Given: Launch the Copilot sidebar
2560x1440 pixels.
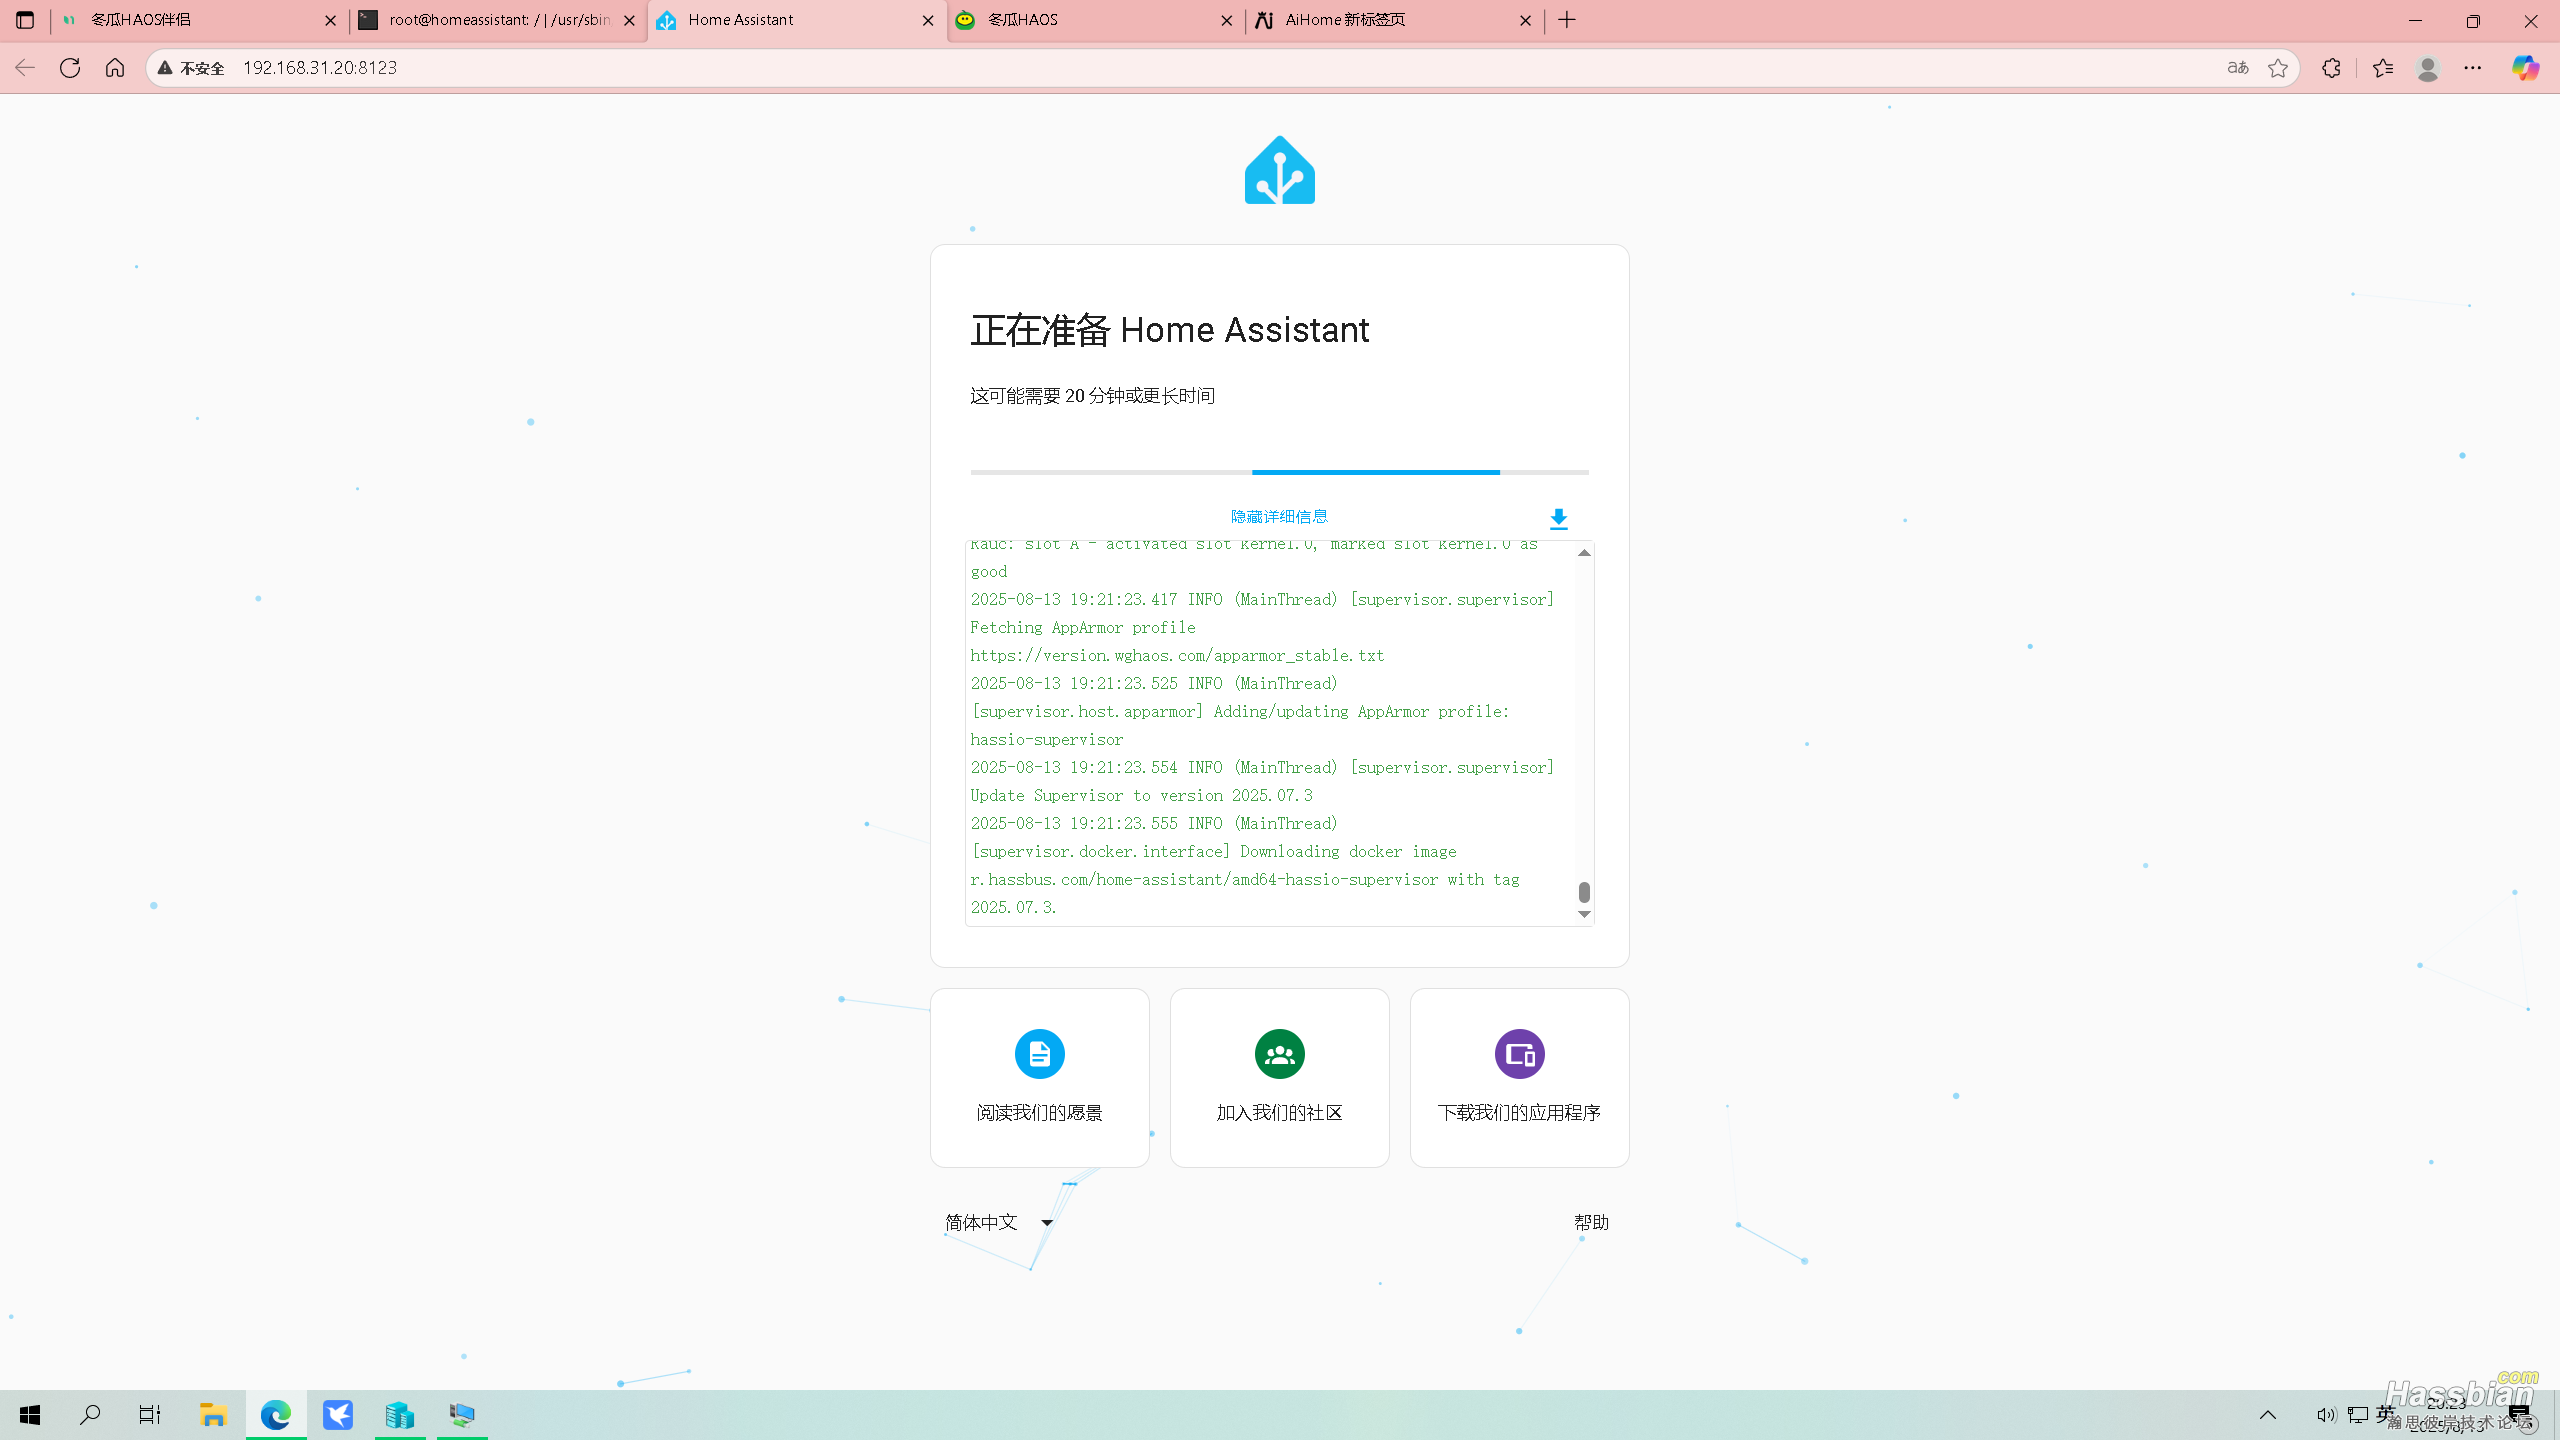Looking at the screenshot, I should click(x=2525, y=68).
